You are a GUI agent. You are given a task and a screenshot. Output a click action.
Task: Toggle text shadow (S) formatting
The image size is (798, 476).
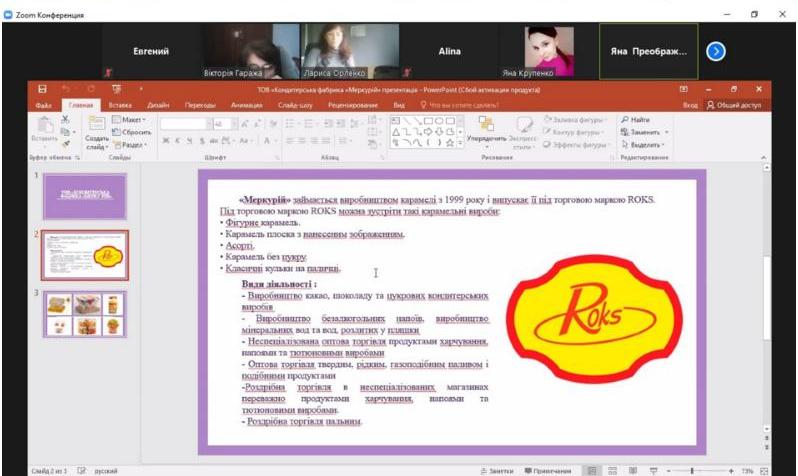click(x=202, y=141)
